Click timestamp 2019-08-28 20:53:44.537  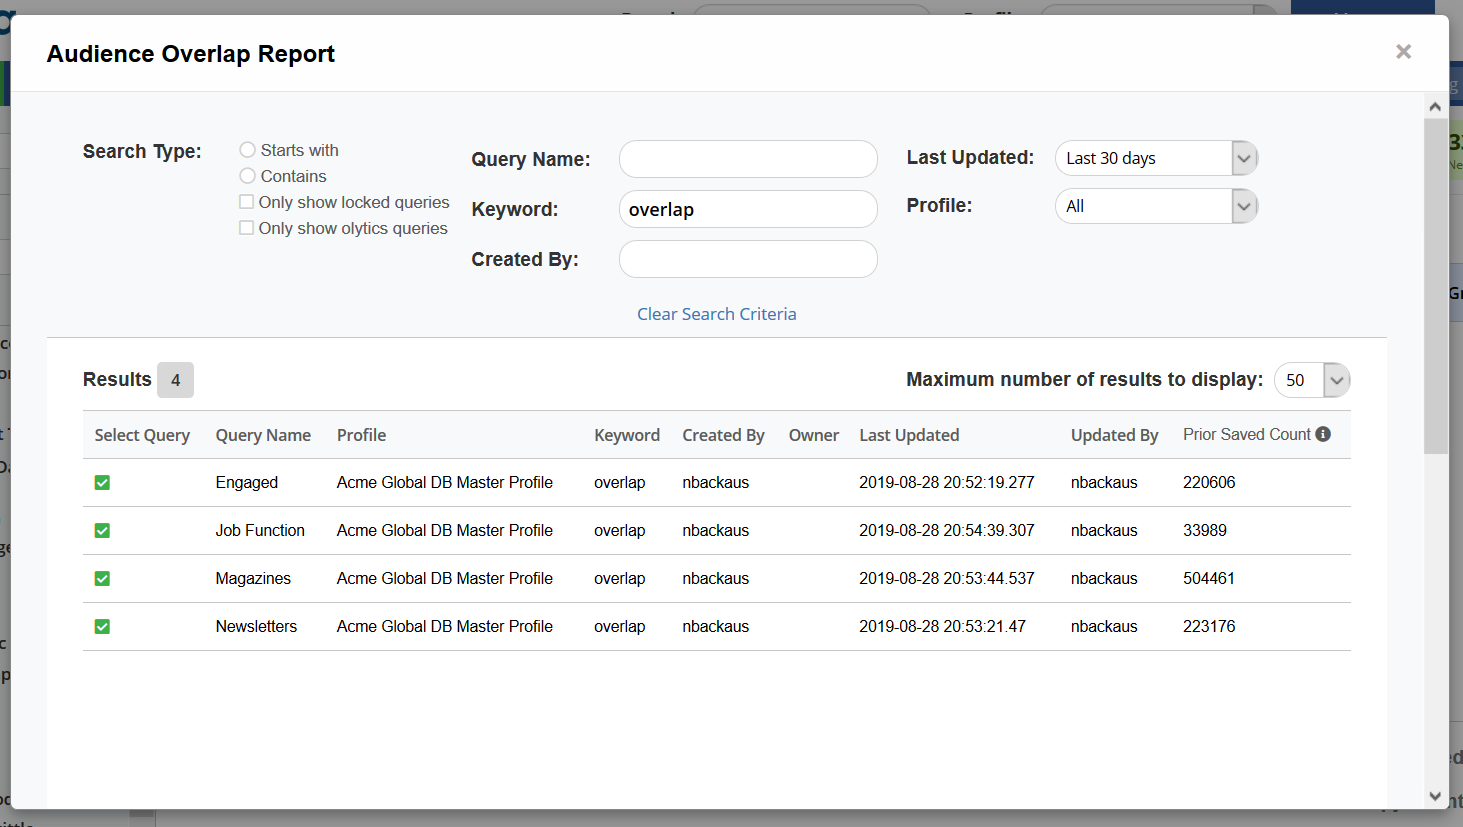click(947, 579)
